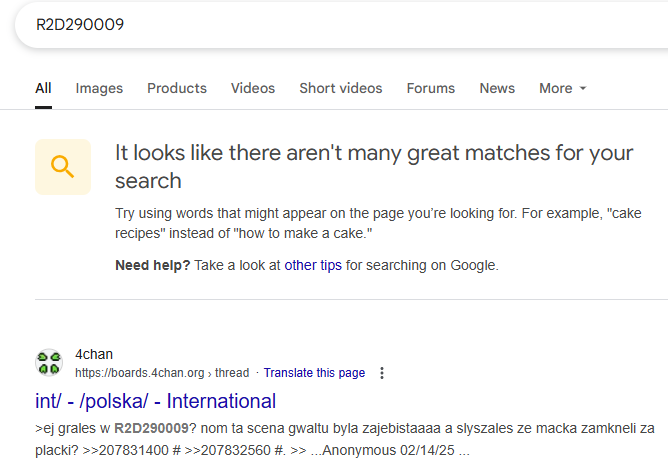Open 'int/ - /polska/ - International' result
The width and height of the screenshot is (668, 464).
pyautogui.click(x=155, y=401)
